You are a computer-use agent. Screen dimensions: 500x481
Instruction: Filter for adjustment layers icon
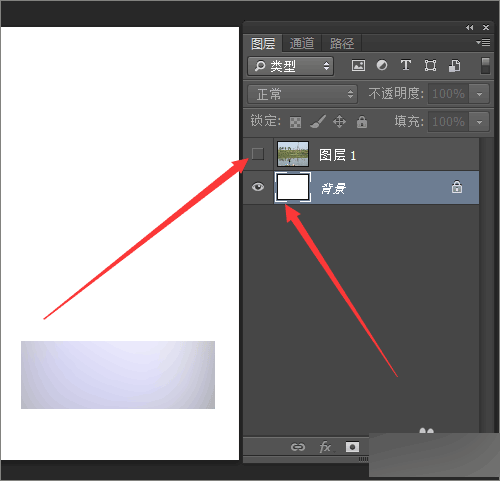click(x=382, y=65)
